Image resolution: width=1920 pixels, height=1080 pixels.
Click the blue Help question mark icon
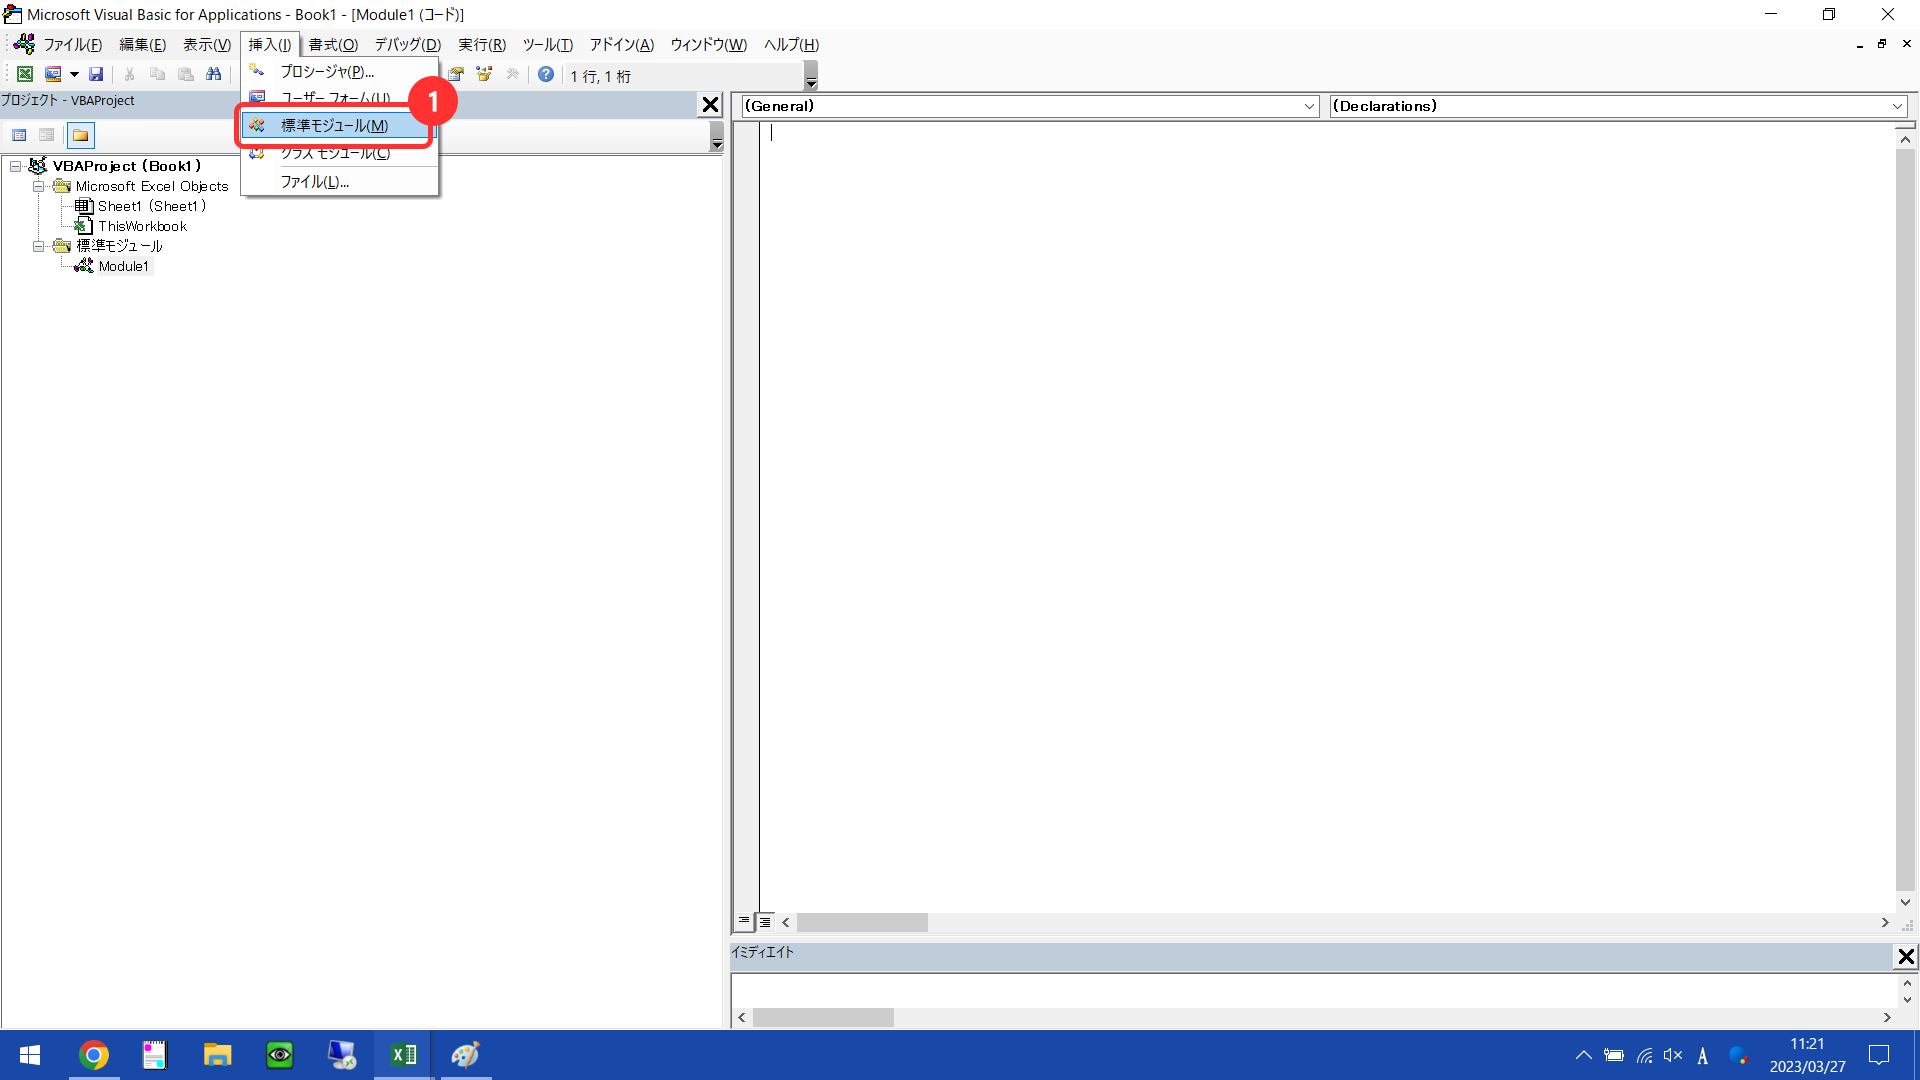click(546, 74)
